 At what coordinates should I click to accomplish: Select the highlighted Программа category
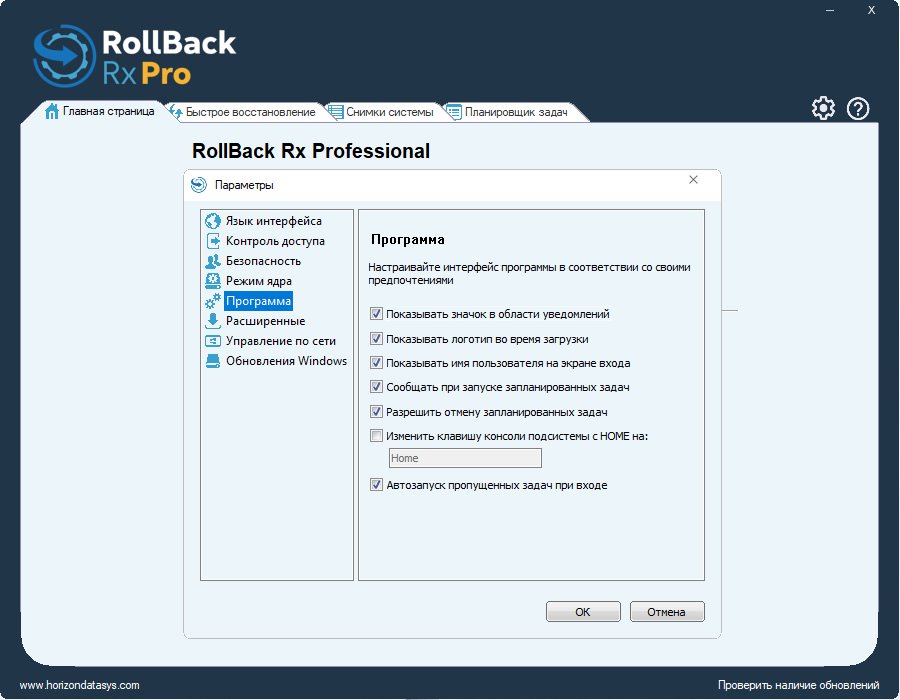point(258,301)
